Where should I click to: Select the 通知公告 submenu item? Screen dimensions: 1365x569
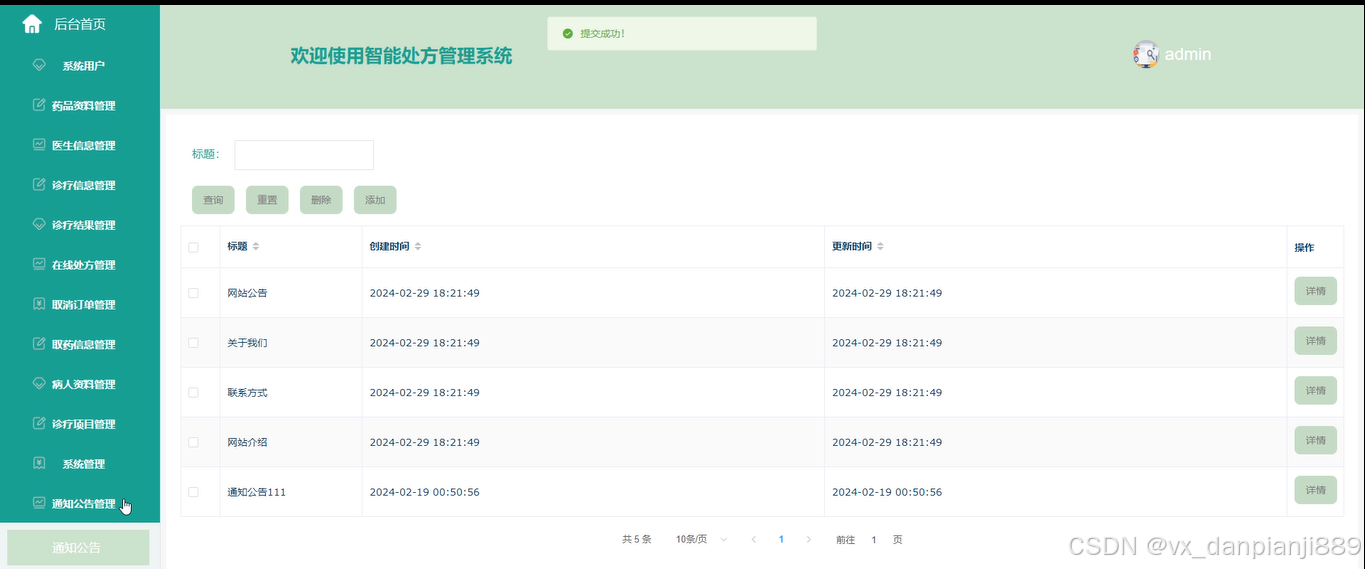click(78, 548)
